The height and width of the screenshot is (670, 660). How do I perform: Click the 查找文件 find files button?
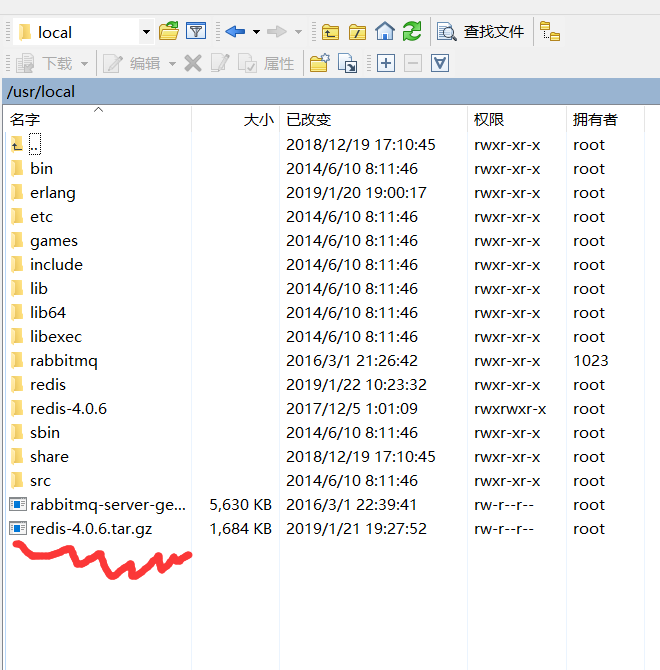[x=480, y=32]
